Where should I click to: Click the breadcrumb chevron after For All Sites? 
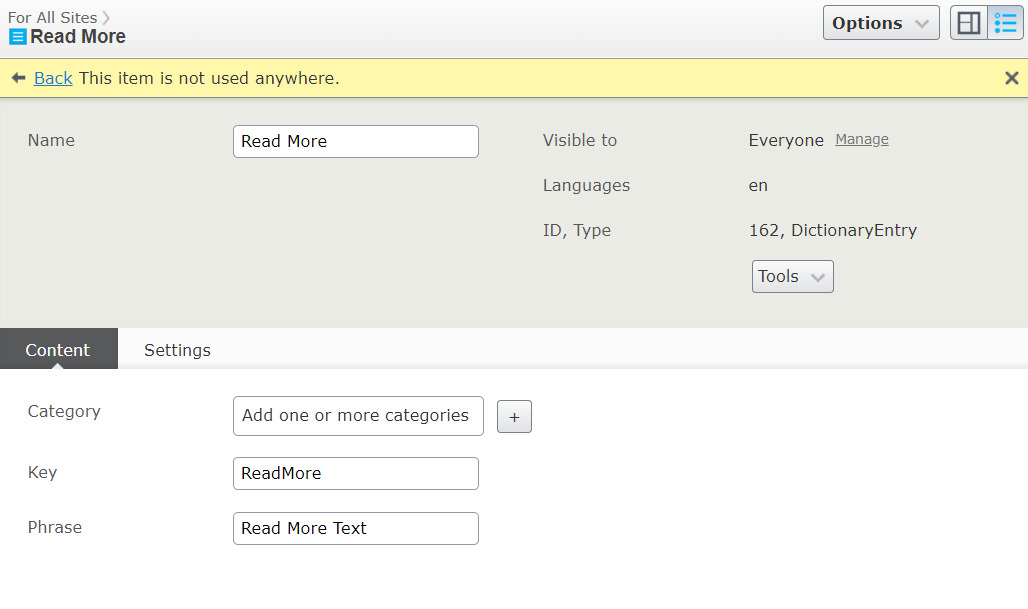click(106, 18)
